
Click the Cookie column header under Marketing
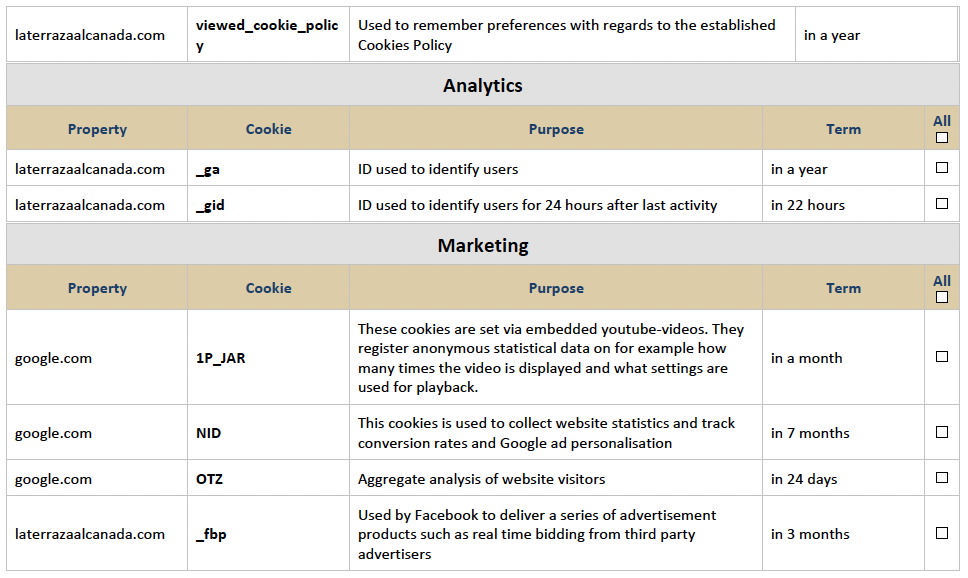click(269, 288)
